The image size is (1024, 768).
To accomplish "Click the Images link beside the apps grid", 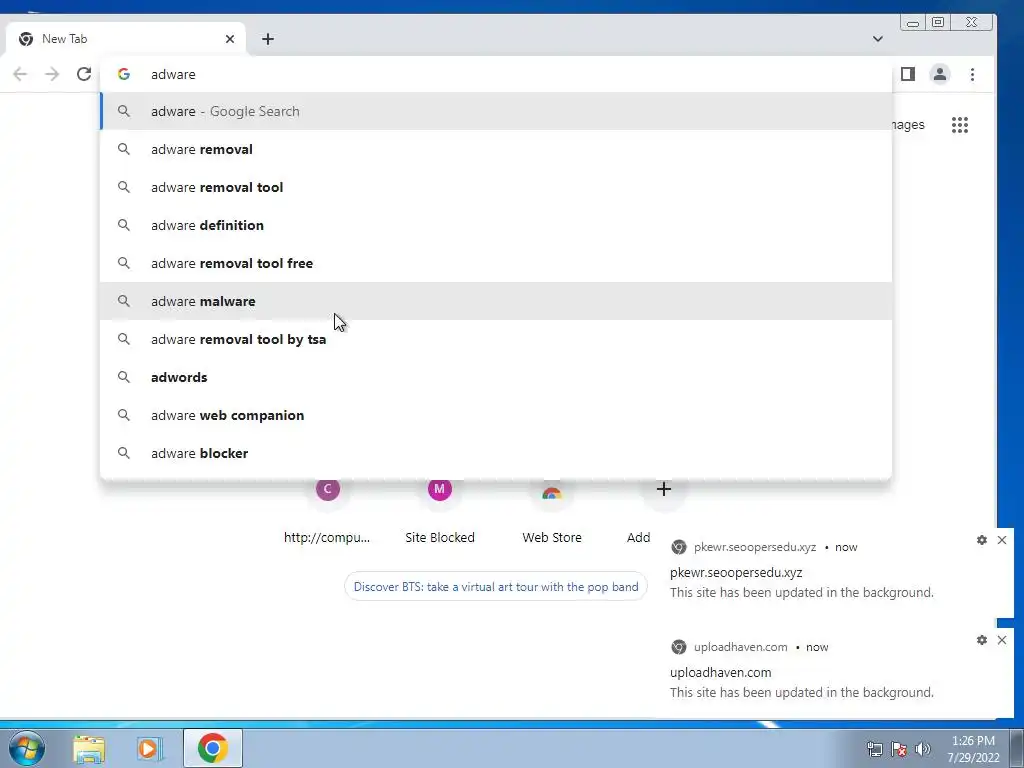I will [x=908, y=125].
